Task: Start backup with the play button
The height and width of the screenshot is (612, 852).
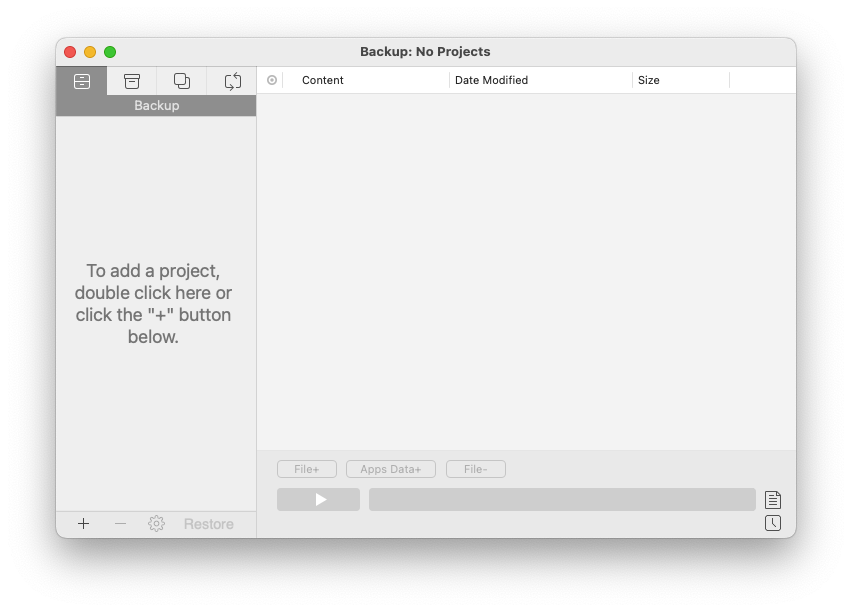Action: click(x=318, y=499)
